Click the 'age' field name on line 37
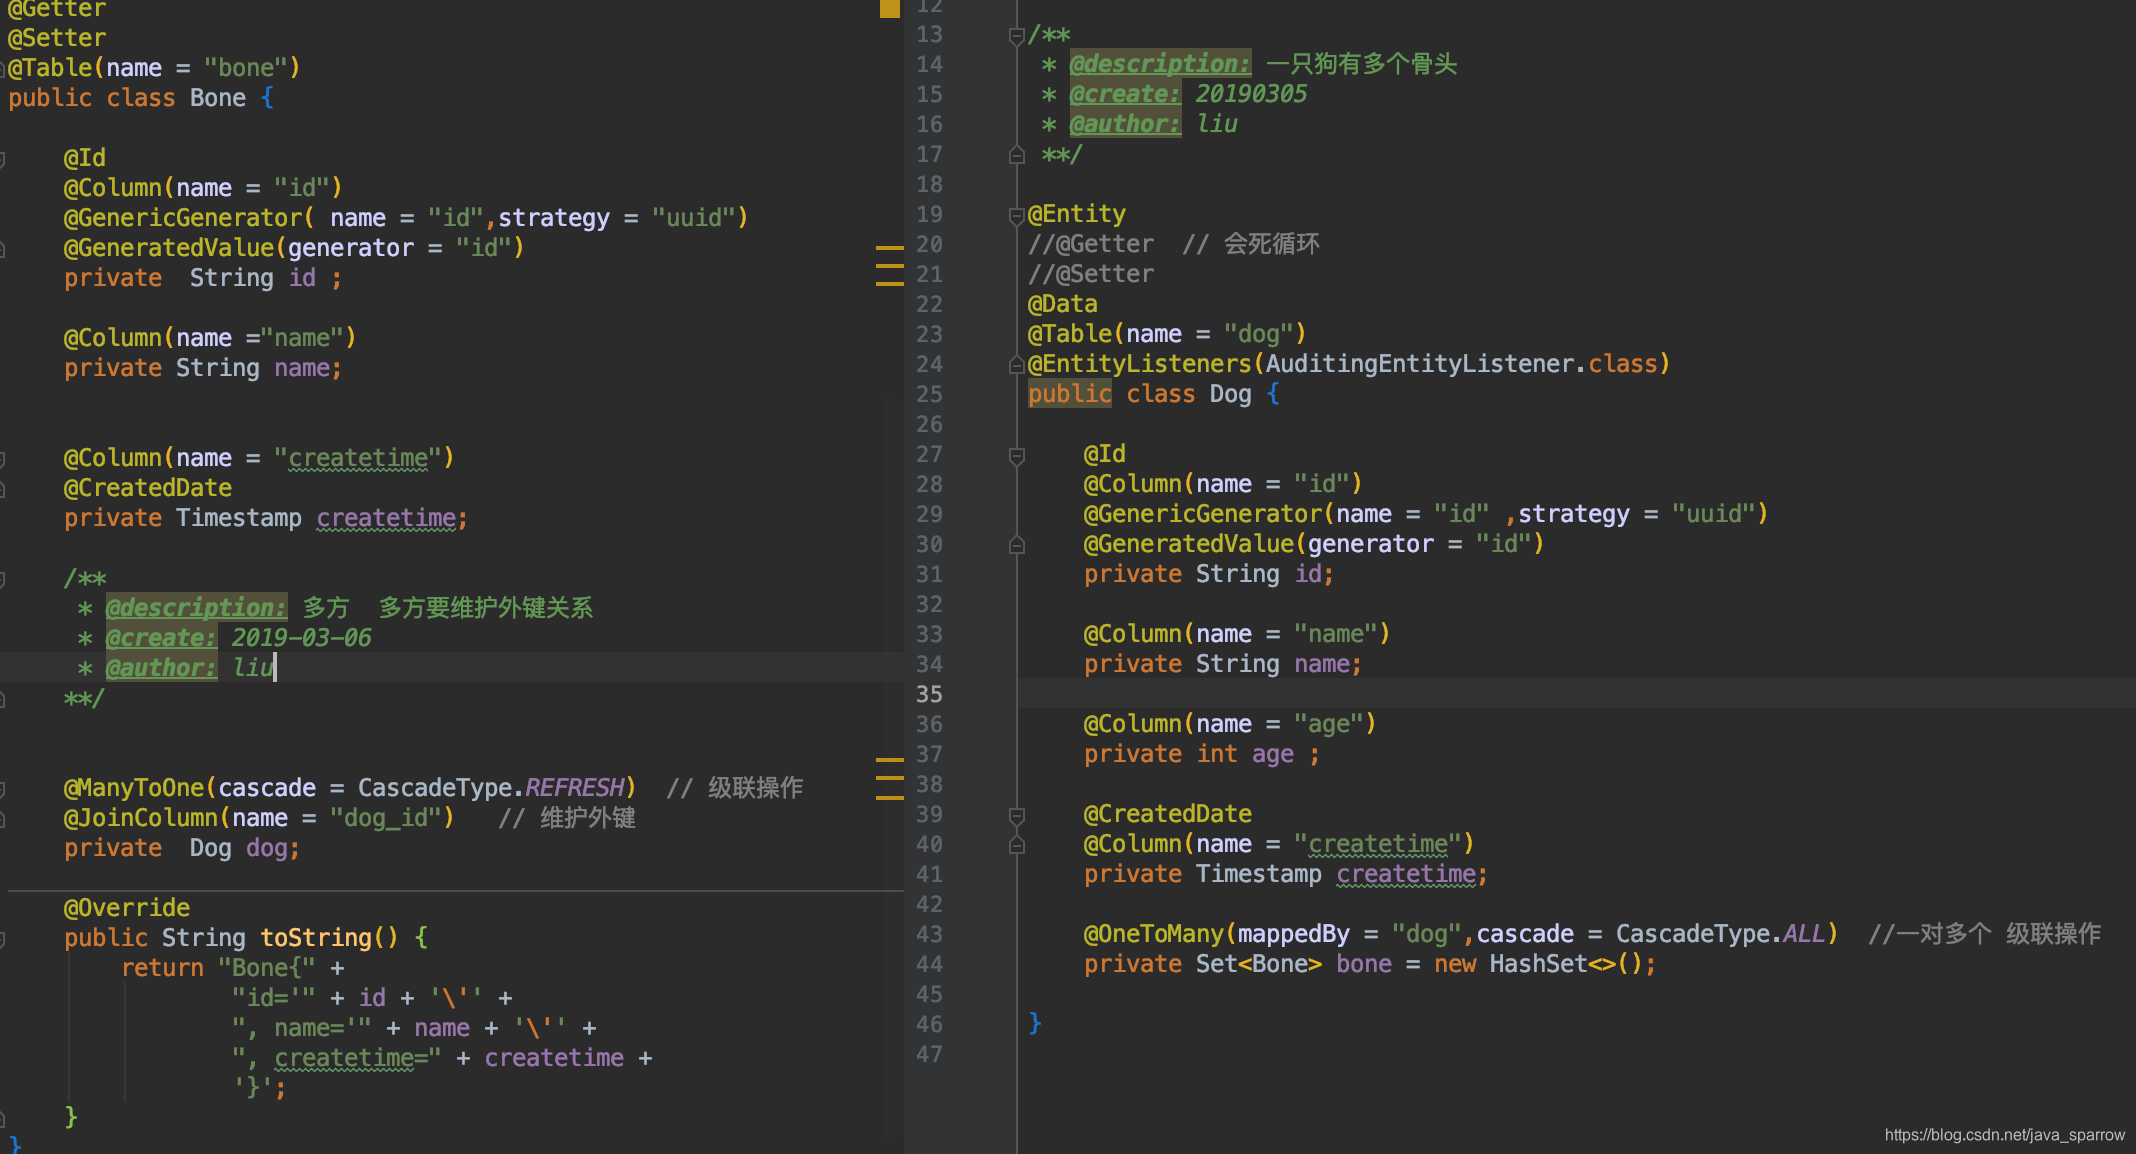2136x1154 pixels. pos(1273,754)
